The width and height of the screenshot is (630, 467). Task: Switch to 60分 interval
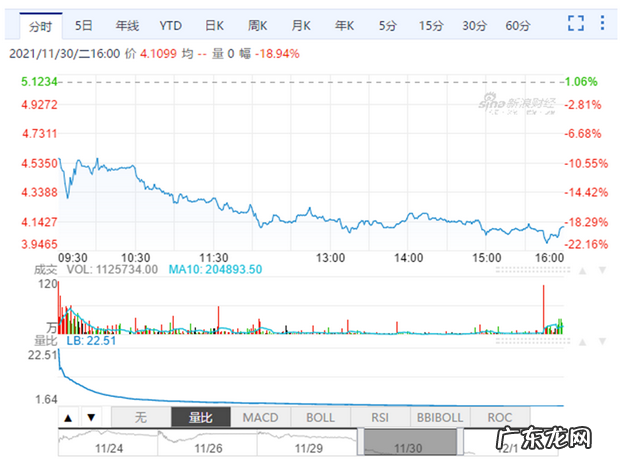pyautogui.click(x=518, y=26)
